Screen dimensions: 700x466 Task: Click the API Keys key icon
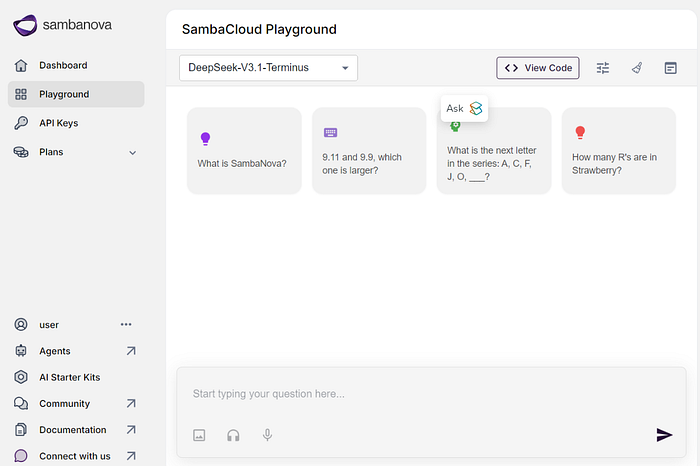(x=21, y=123)
